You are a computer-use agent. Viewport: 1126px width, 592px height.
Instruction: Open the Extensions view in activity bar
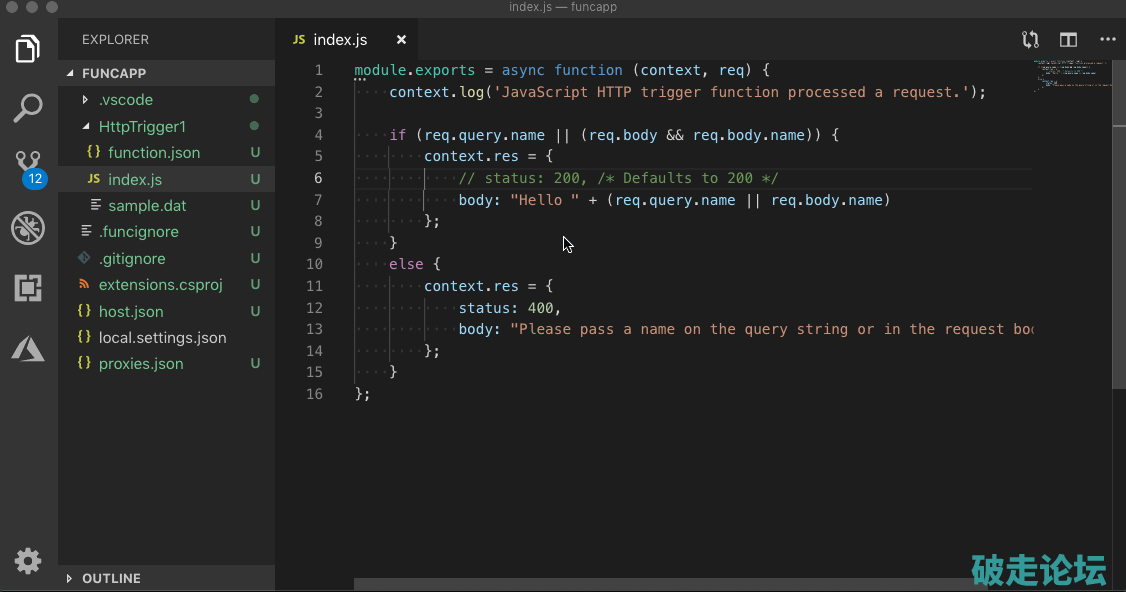coord(28,289)
